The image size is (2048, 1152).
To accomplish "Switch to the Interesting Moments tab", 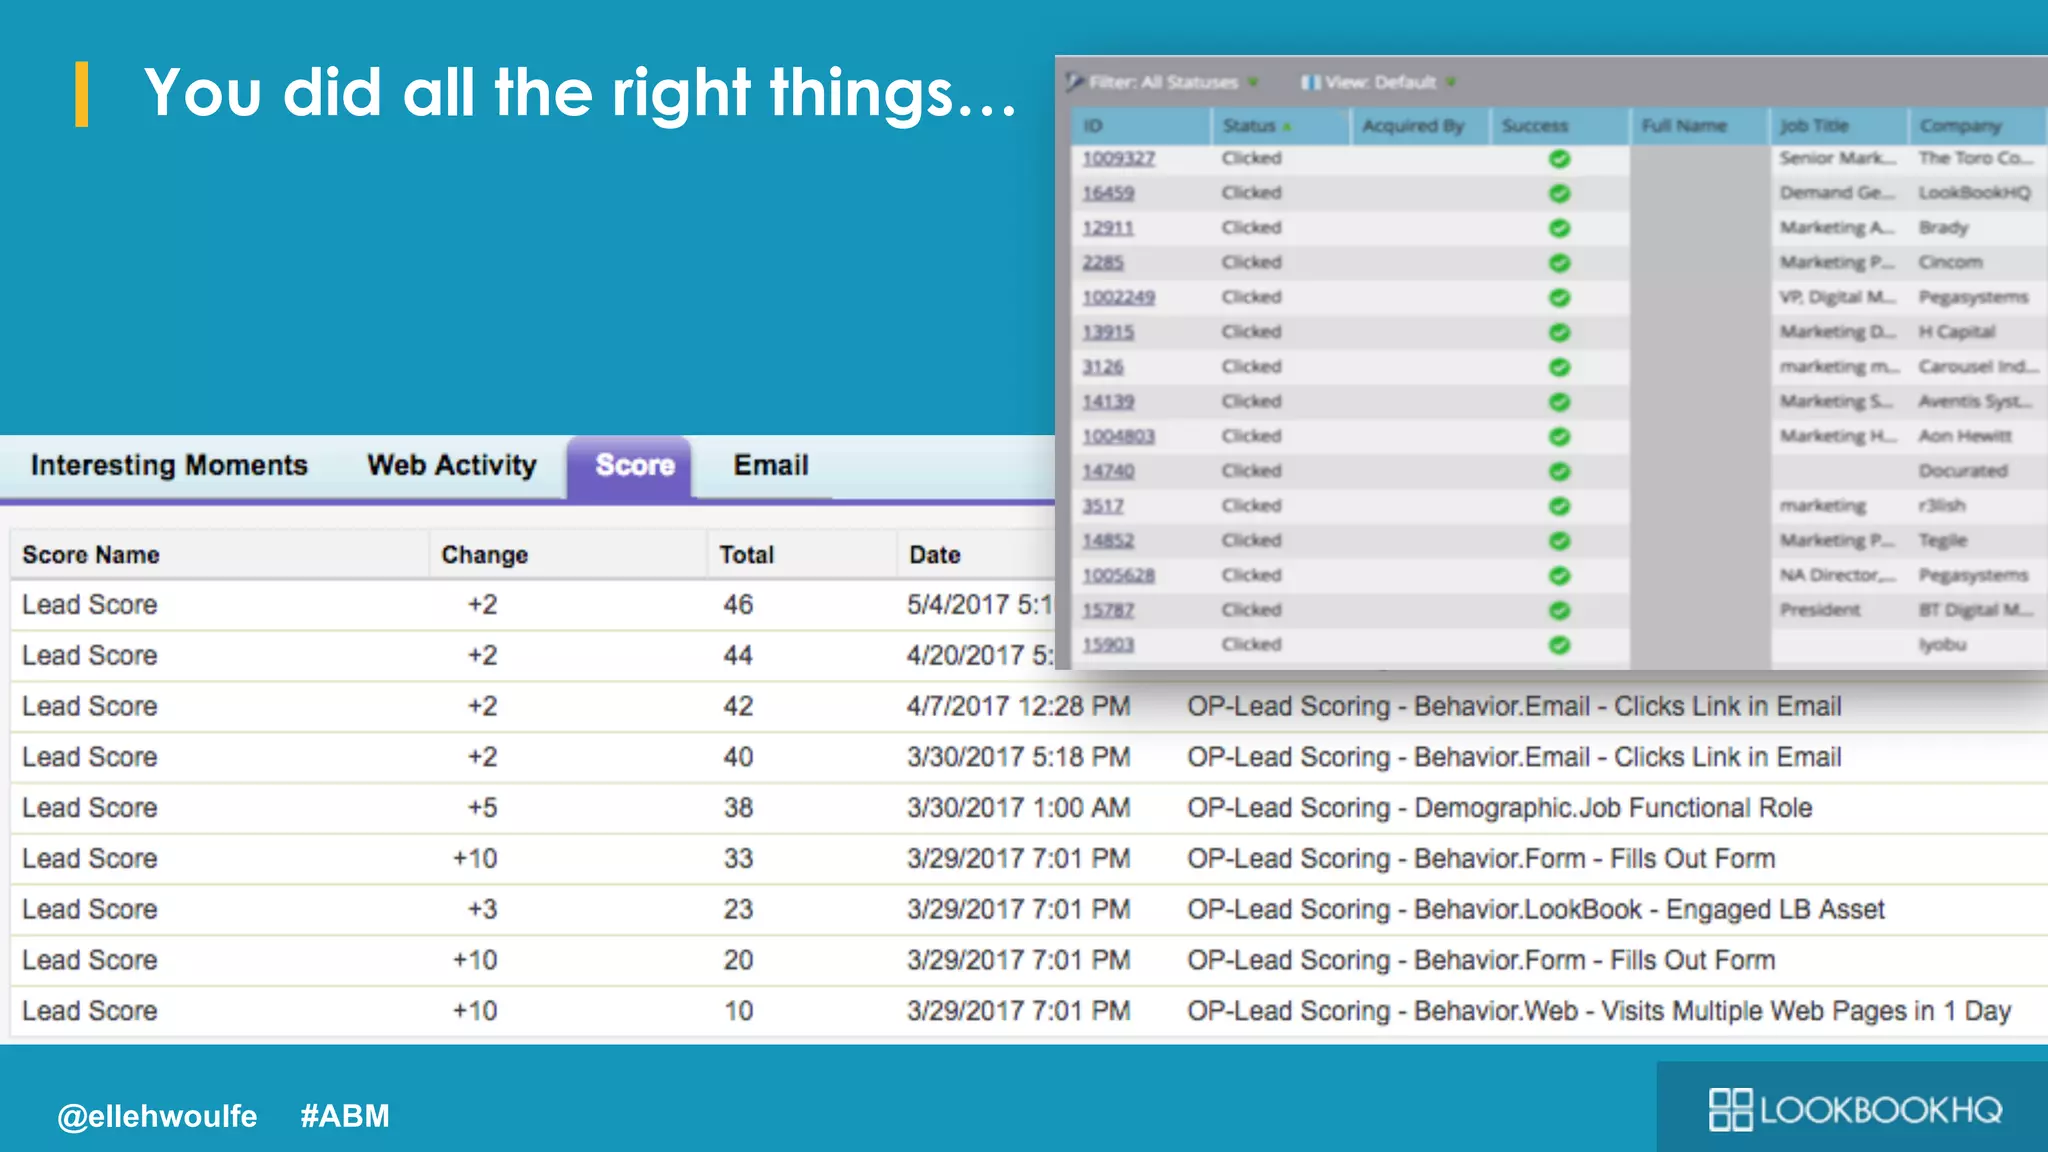I will [x=169, y=465].
